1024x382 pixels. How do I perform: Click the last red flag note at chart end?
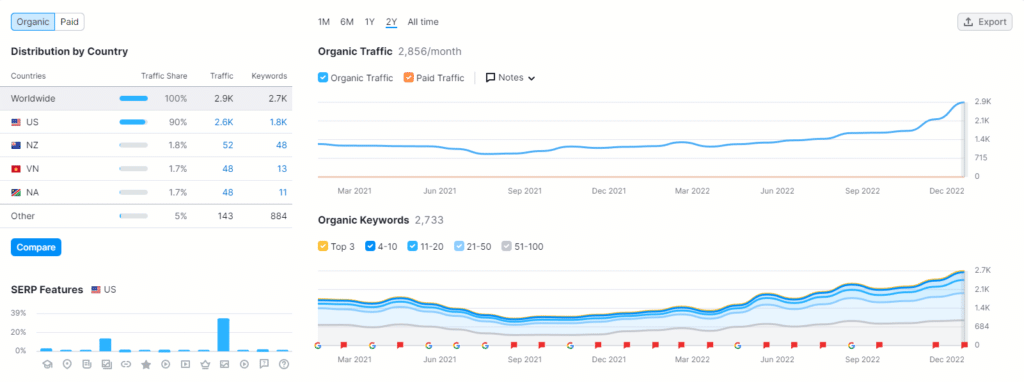(965, 345)
